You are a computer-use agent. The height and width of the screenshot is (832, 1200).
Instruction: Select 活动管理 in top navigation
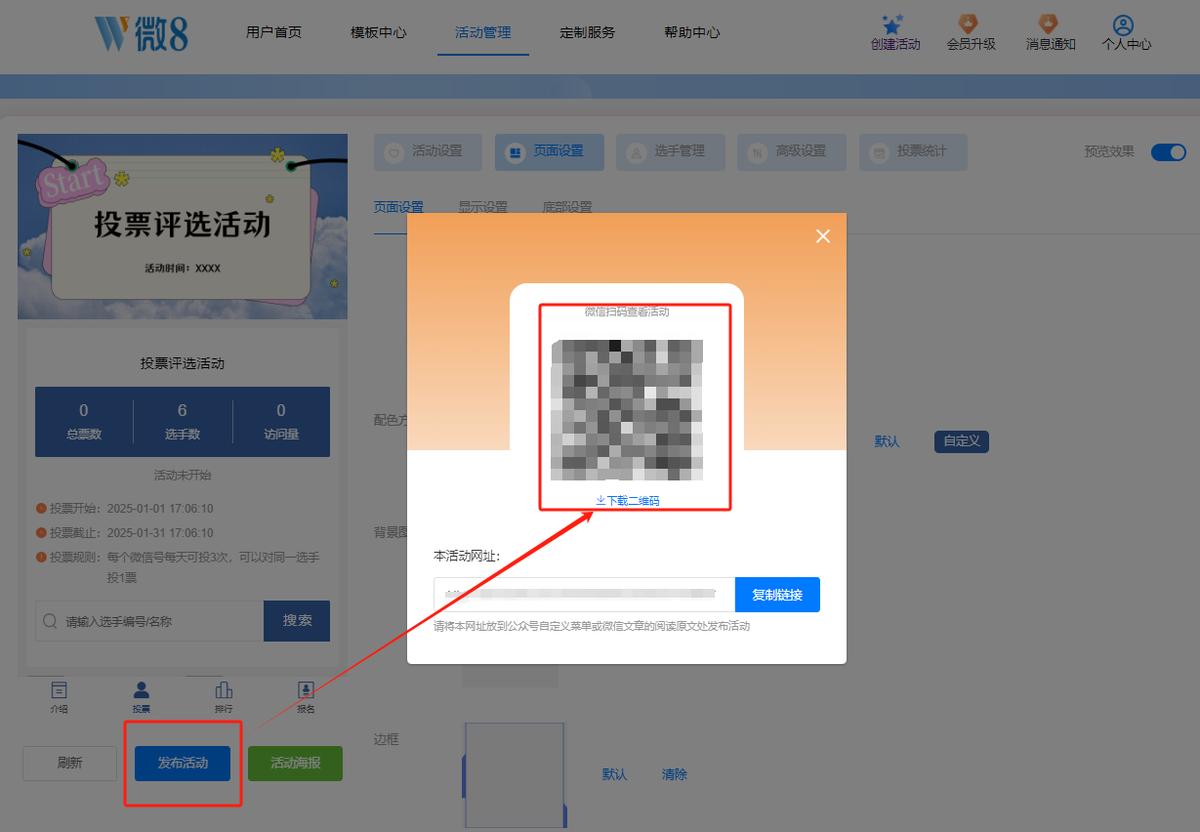pos(483,32)
